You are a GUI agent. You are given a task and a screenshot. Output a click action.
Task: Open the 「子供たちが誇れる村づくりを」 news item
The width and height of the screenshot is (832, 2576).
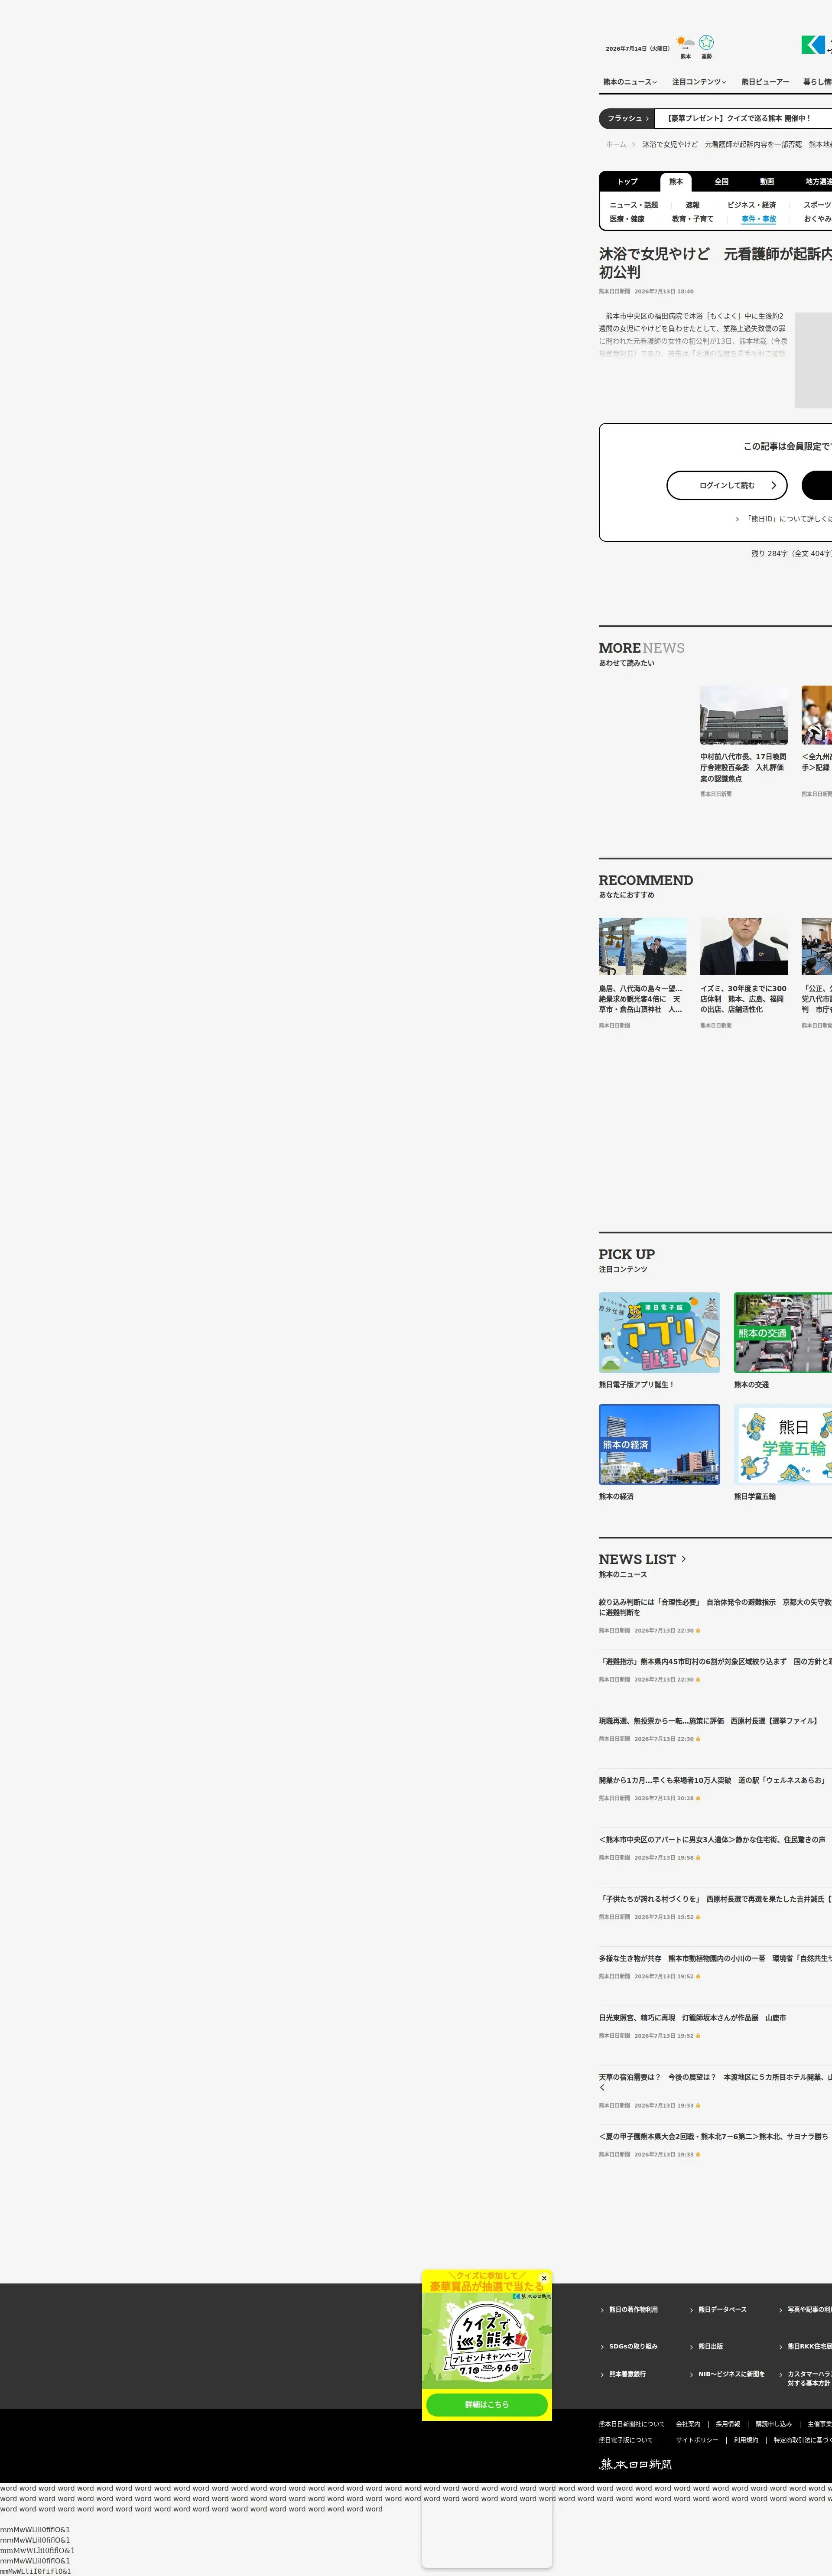pos(715,1899)
